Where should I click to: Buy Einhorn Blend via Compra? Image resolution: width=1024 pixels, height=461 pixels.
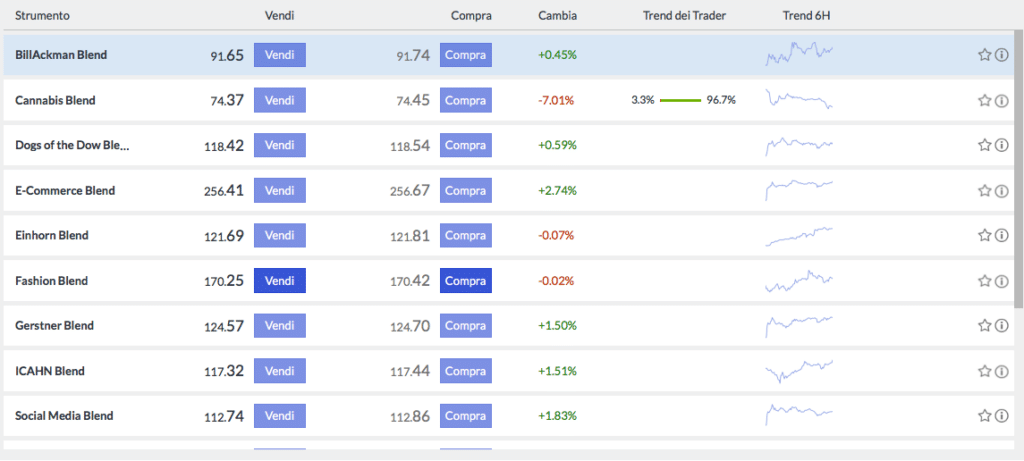tap(466, 235)
